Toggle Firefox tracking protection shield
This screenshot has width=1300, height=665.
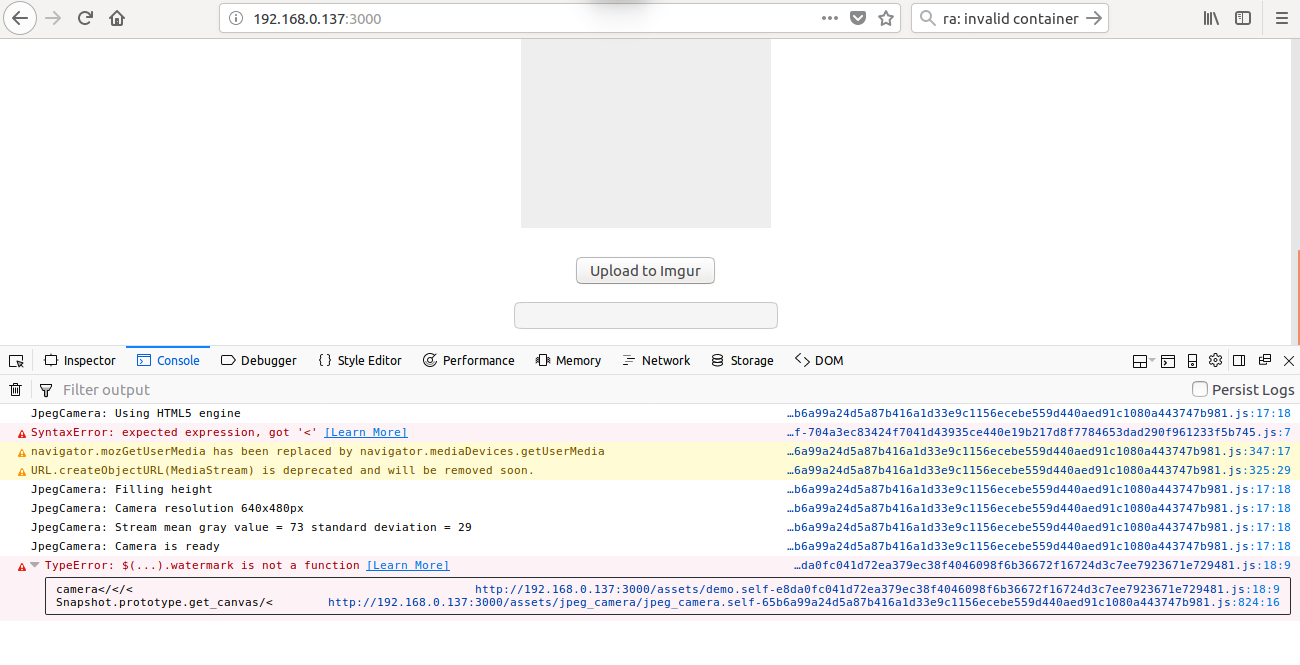coord(858,17)
